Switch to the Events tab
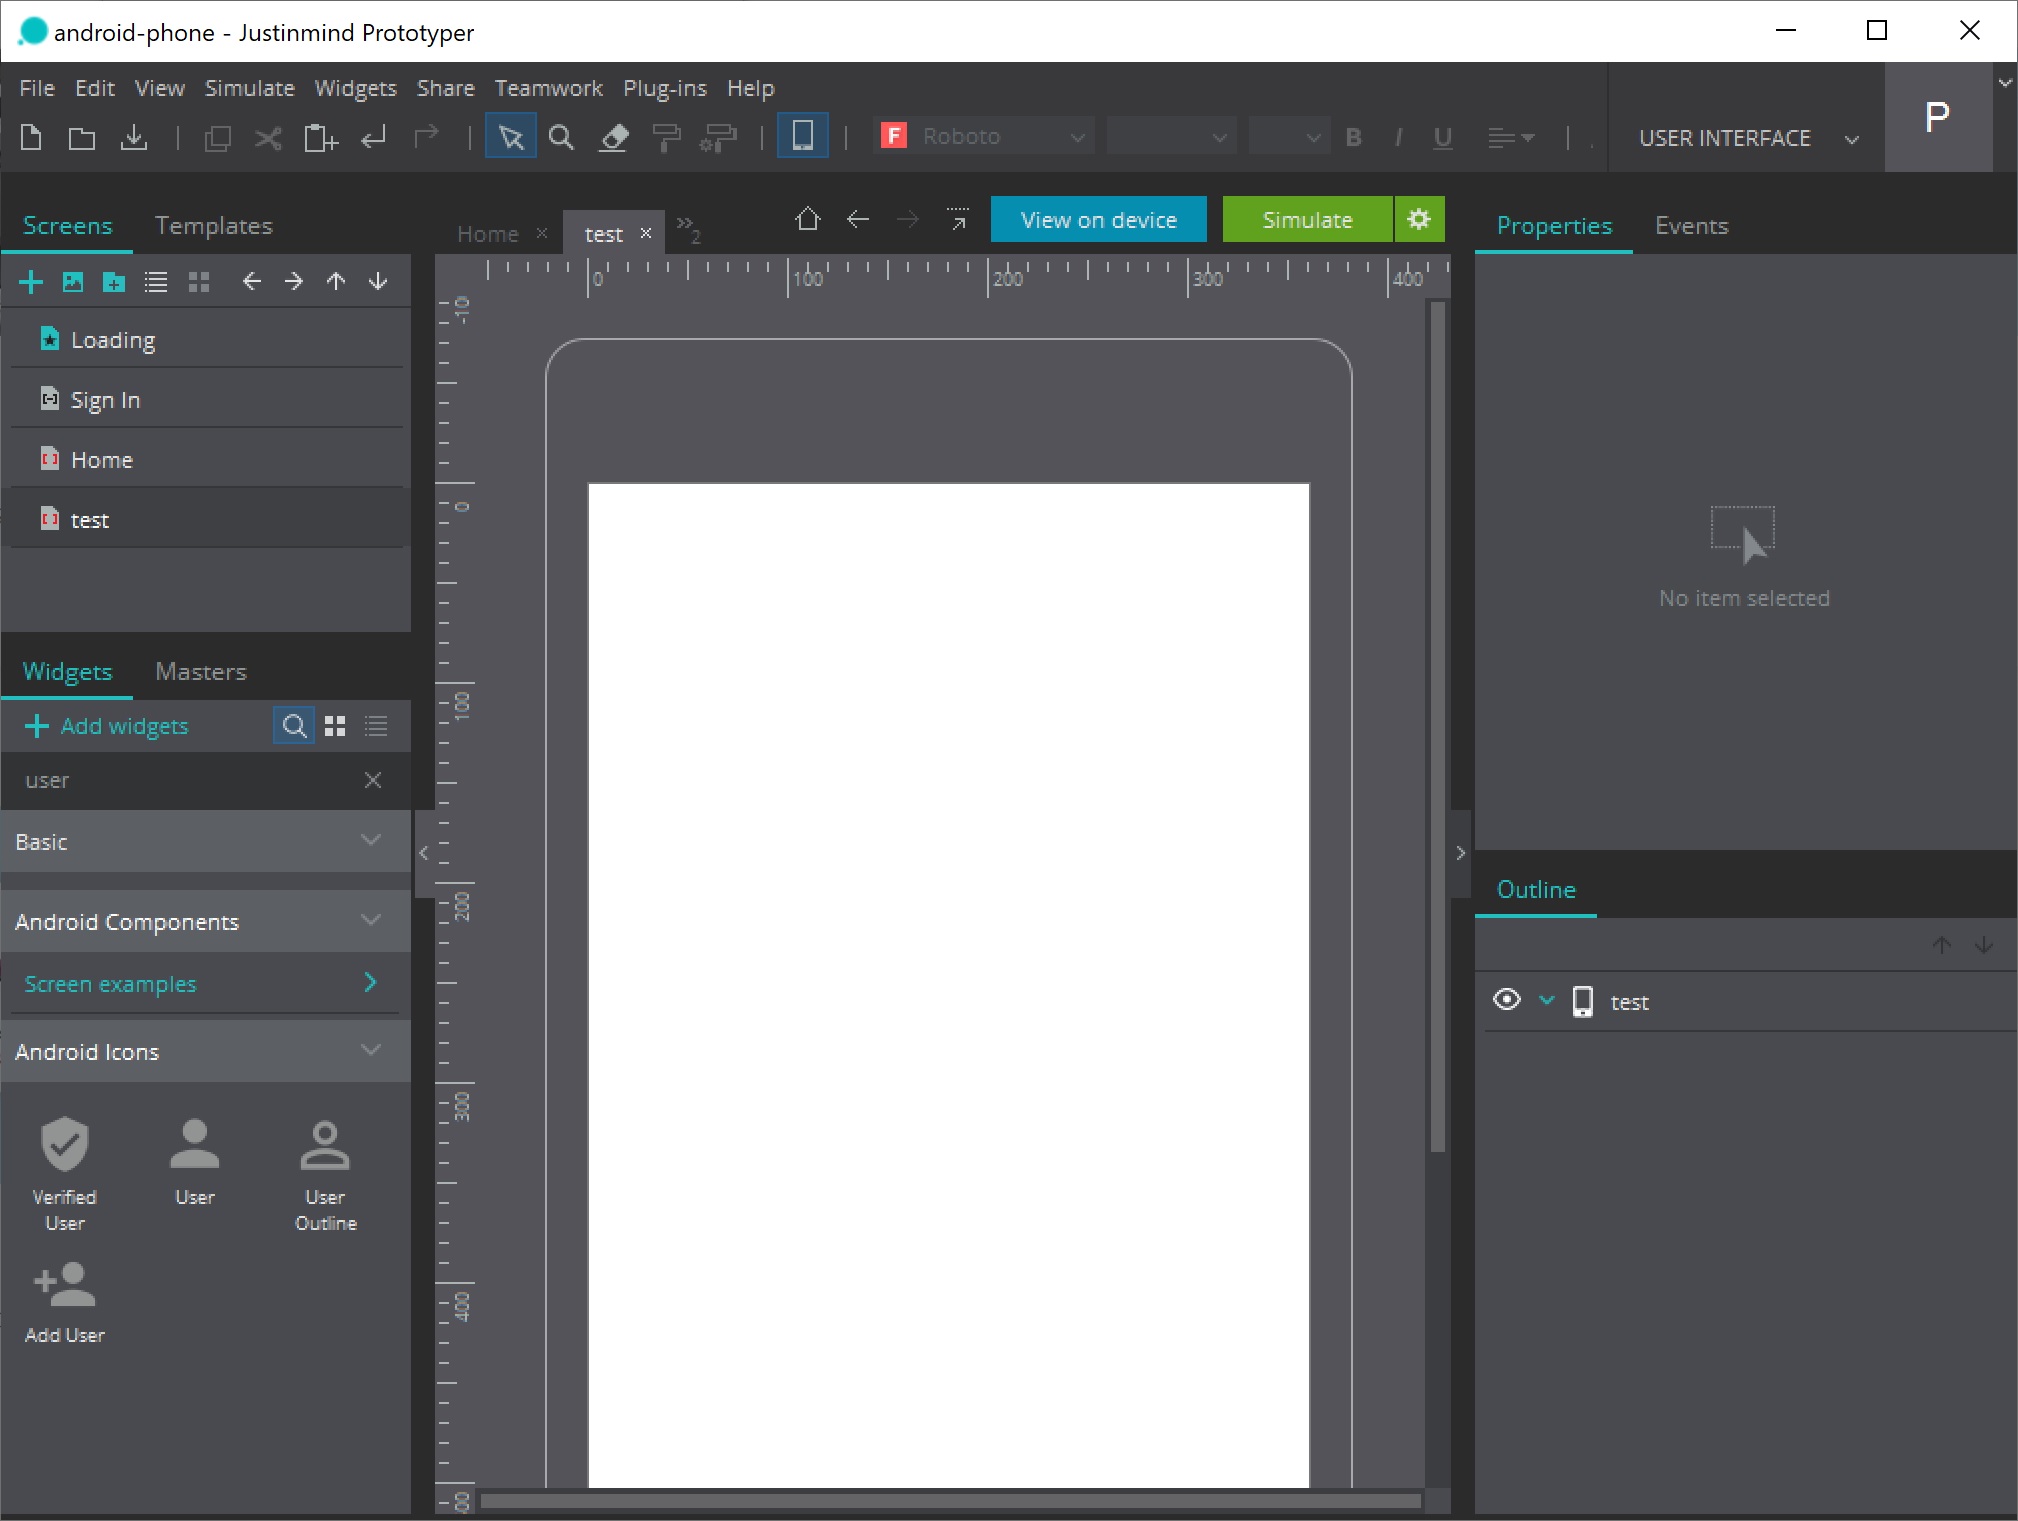Viewport: 2018px width, 1521px height. [1691, 226]
